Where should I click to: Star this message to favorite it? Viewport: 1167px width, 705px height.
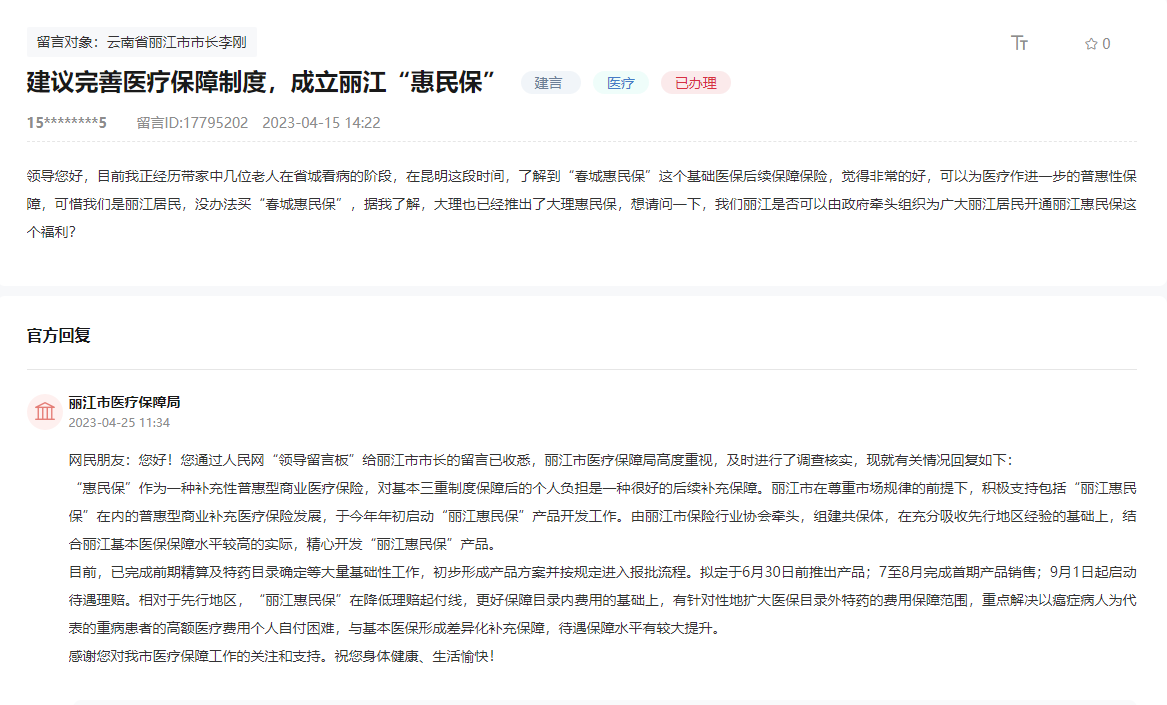[x=1091, y=44]
